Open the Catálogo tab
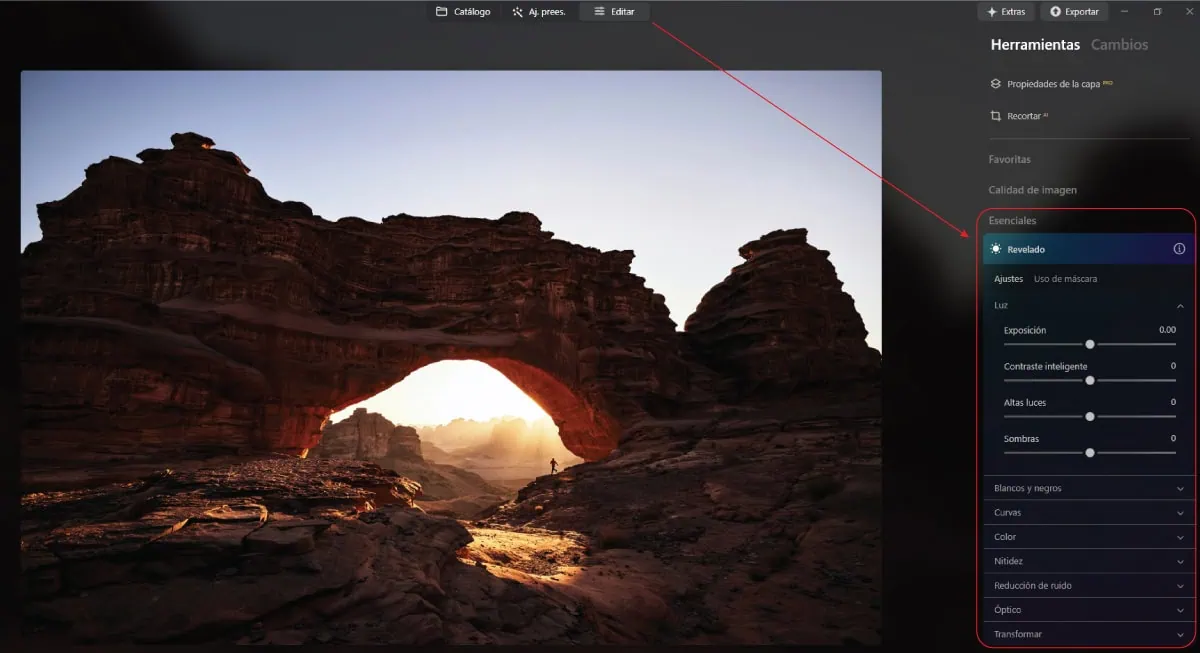The width and height of the screenshot is (1200, 653). tap(463, 12)
